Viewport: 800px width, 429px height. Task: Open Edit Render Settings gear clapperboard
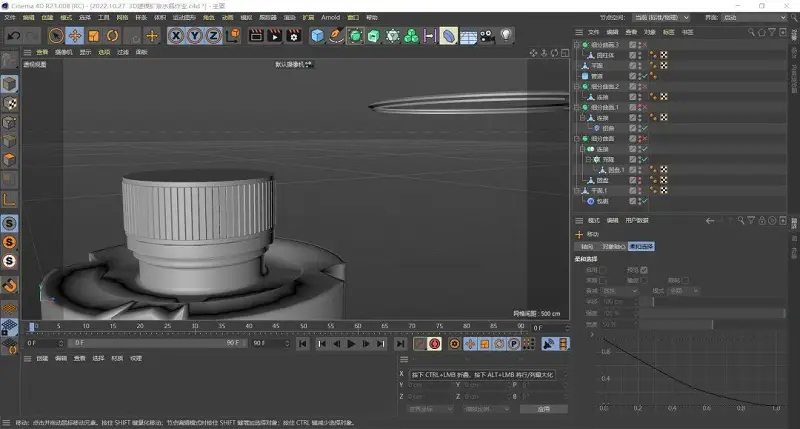(294, 36)
